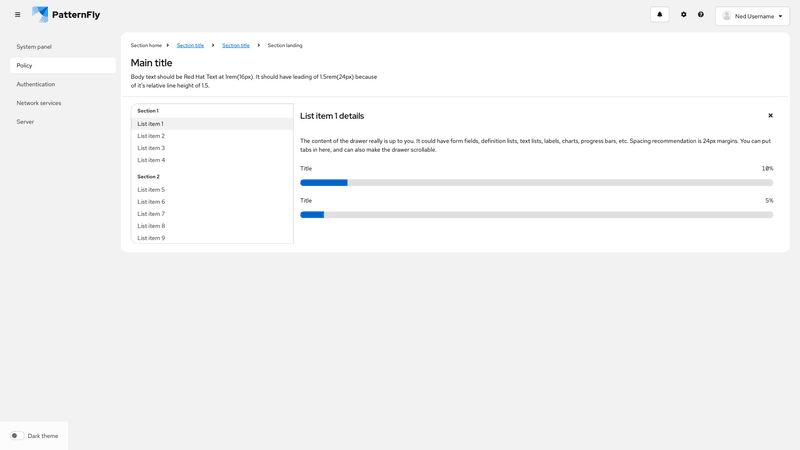
Task: Go to Network services nav item
Action: point(39,103)
